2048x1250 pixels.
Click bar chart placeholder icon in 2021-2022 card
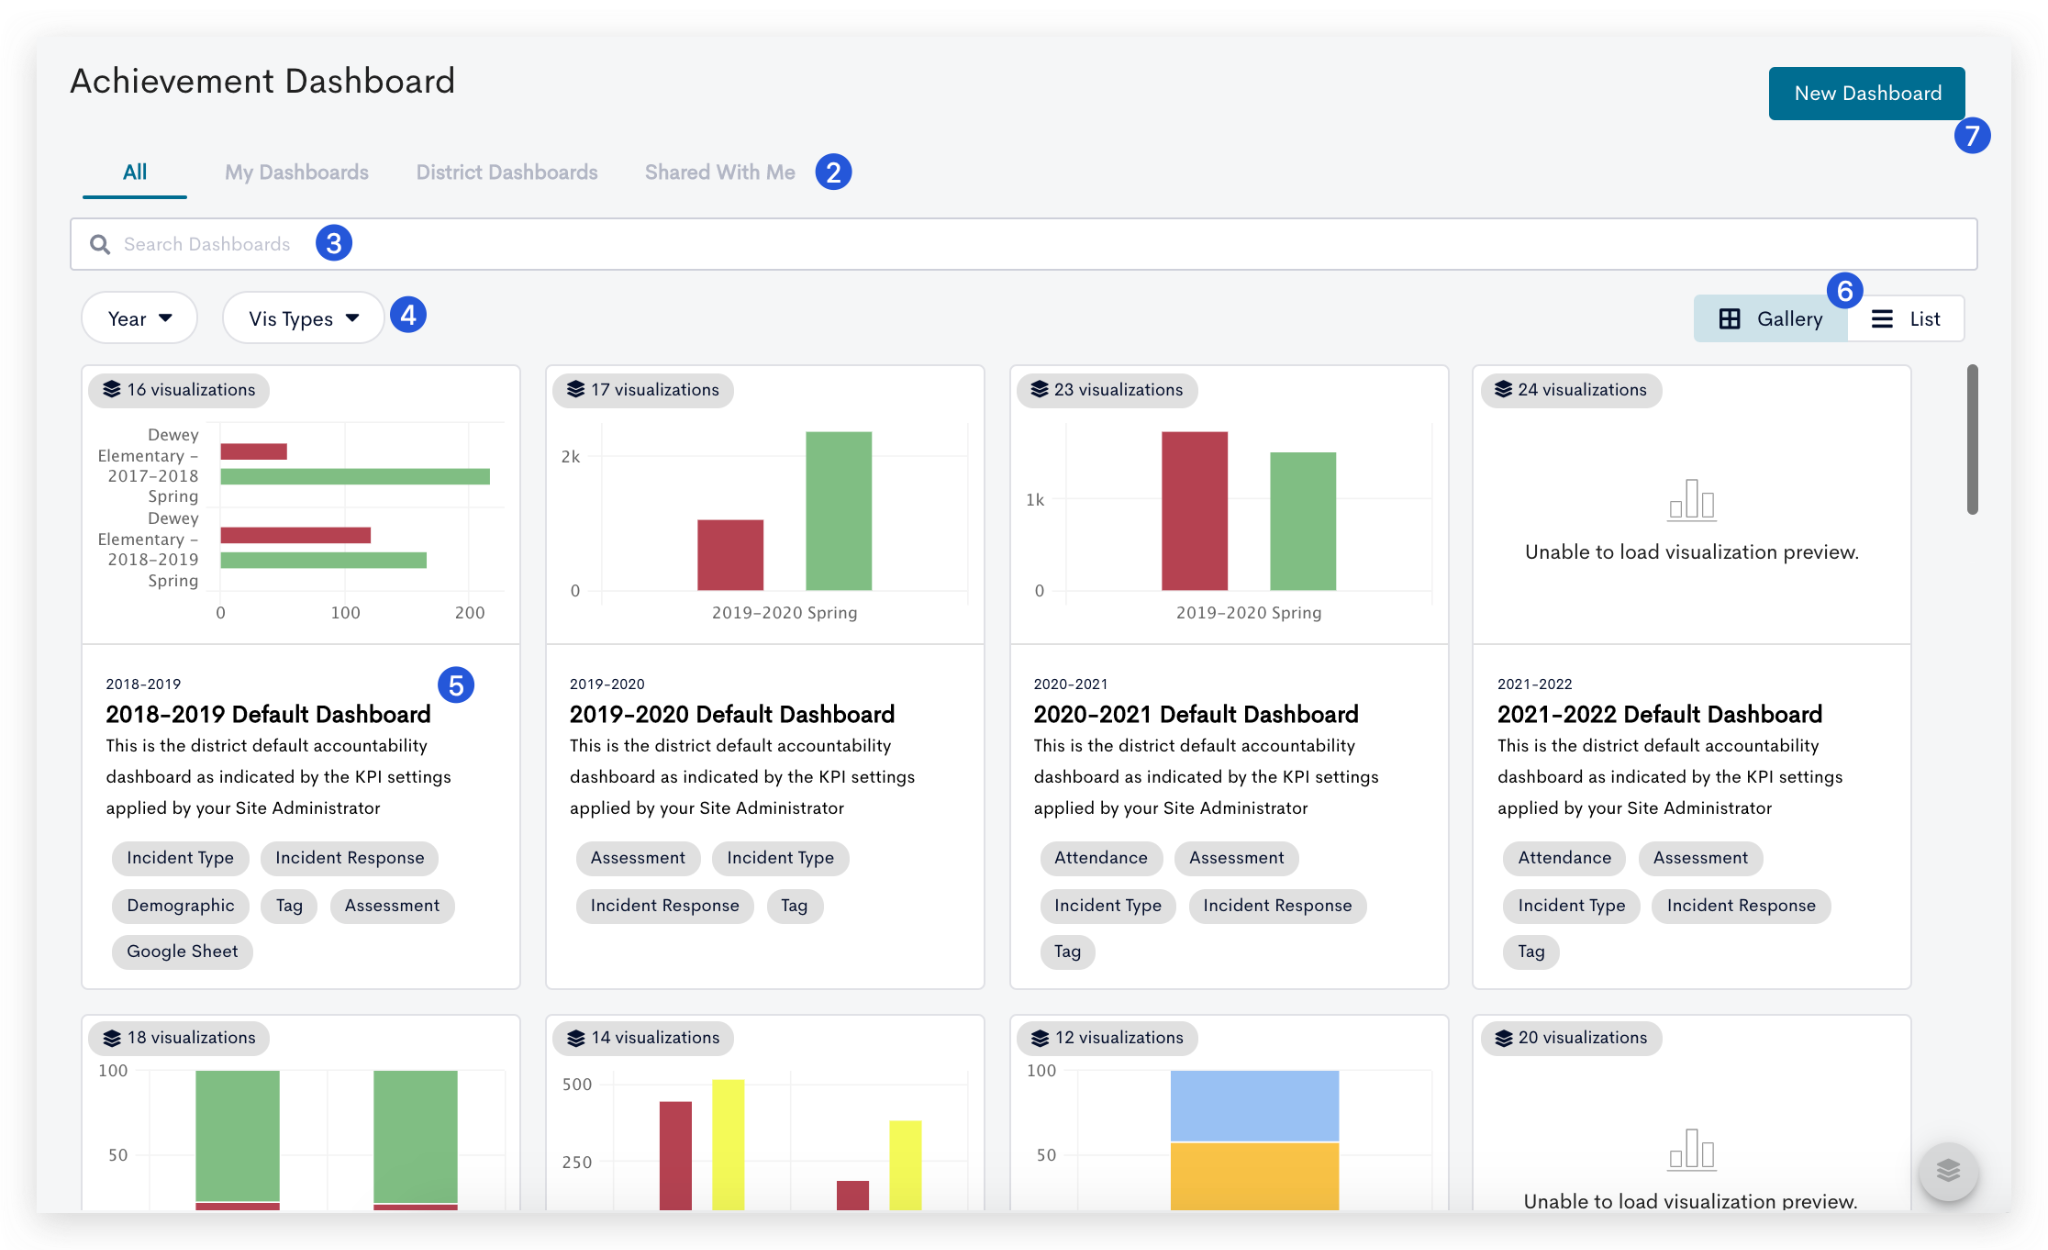(1691, 499)
